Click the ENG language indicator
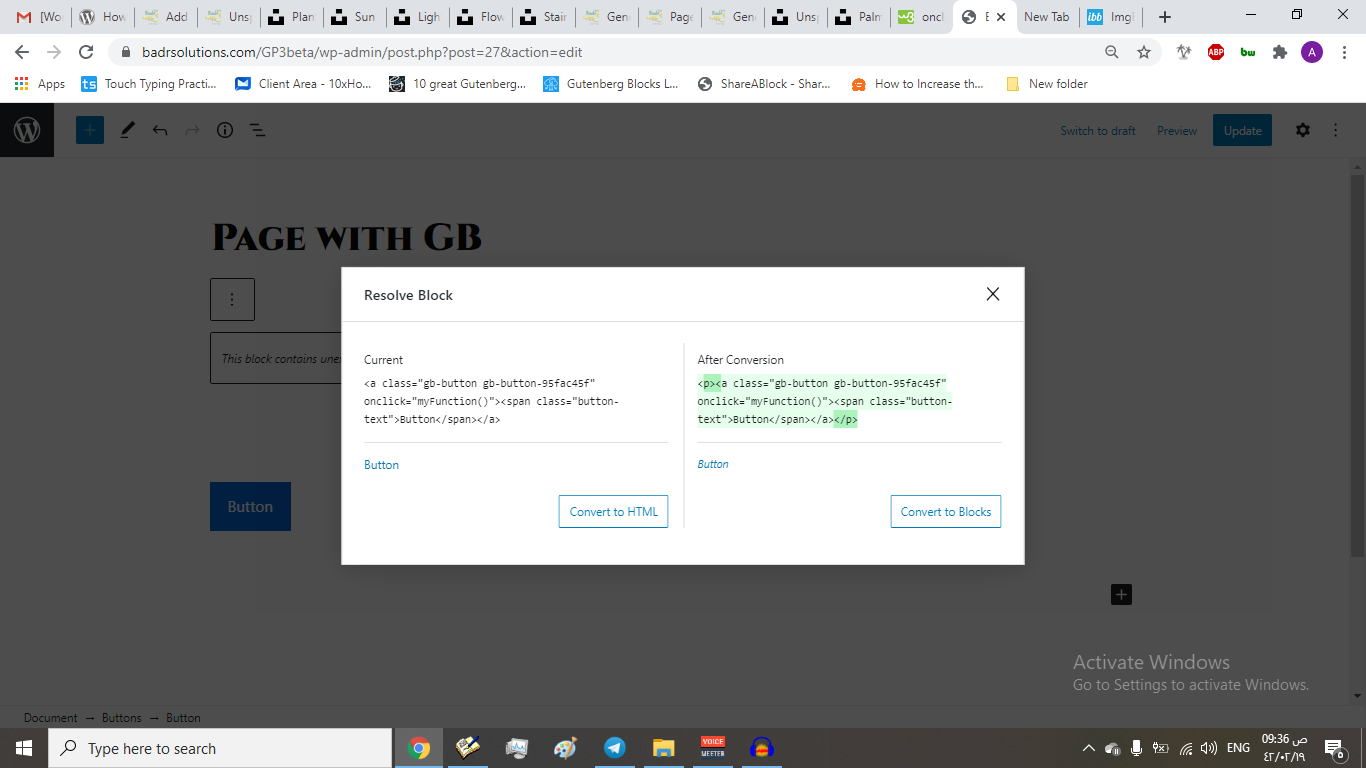The image size is (1366, 768). 1238,748
